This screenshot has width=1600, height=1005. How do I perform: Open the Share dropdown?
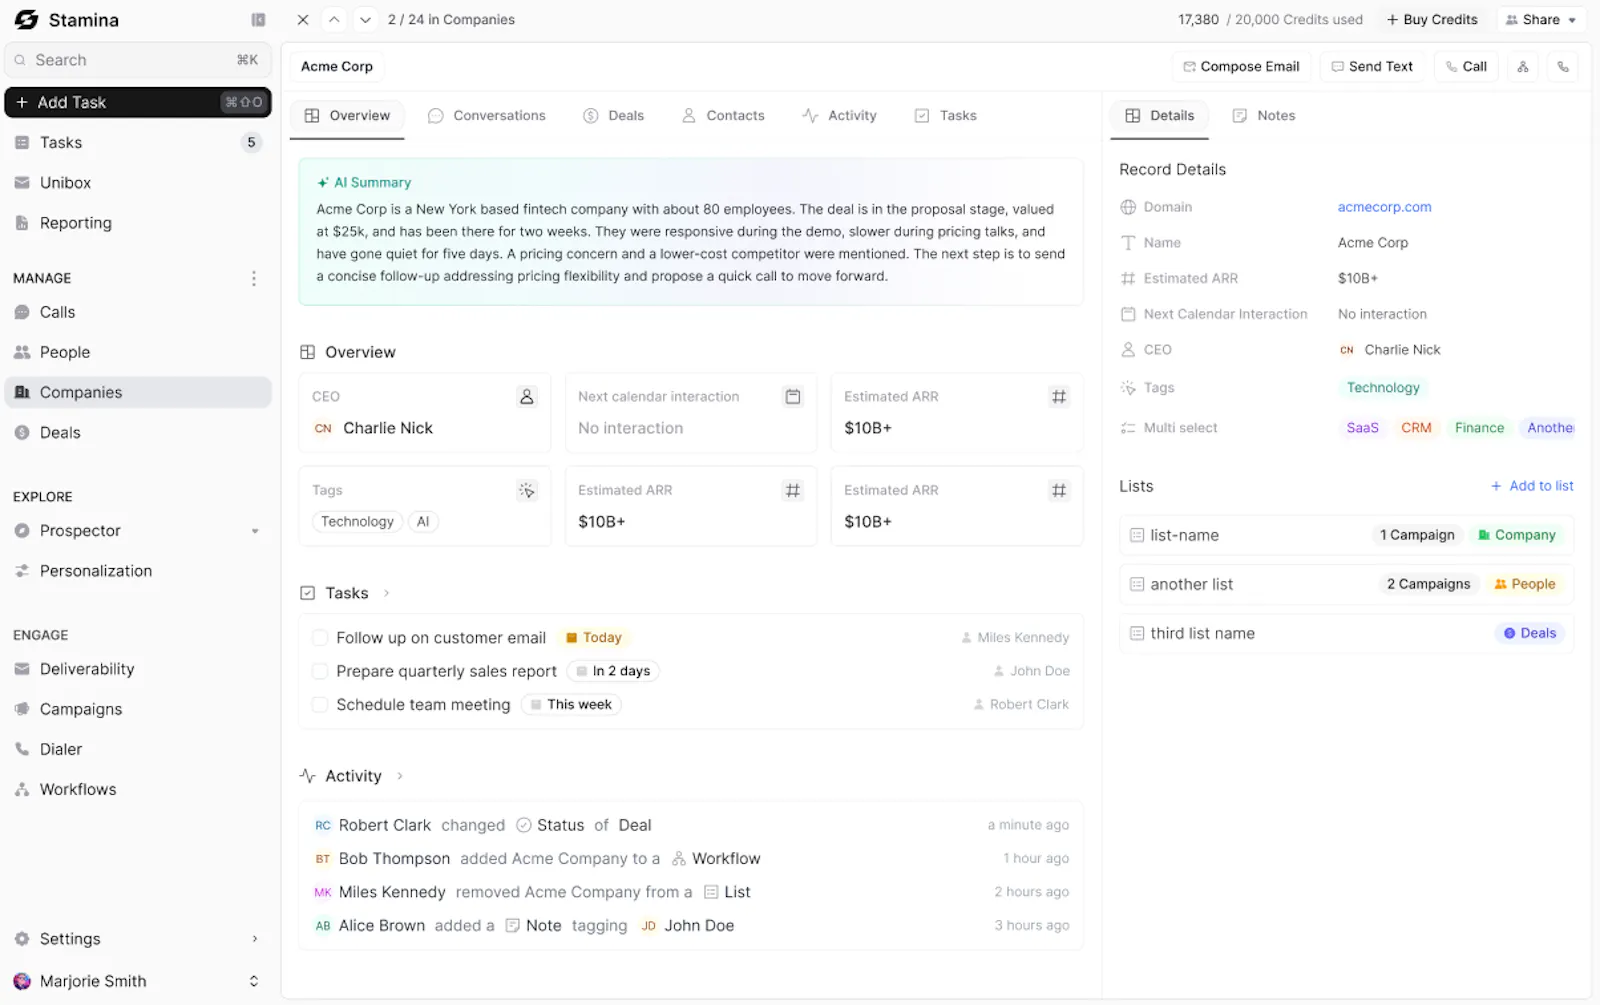(x=1541, y=20)
